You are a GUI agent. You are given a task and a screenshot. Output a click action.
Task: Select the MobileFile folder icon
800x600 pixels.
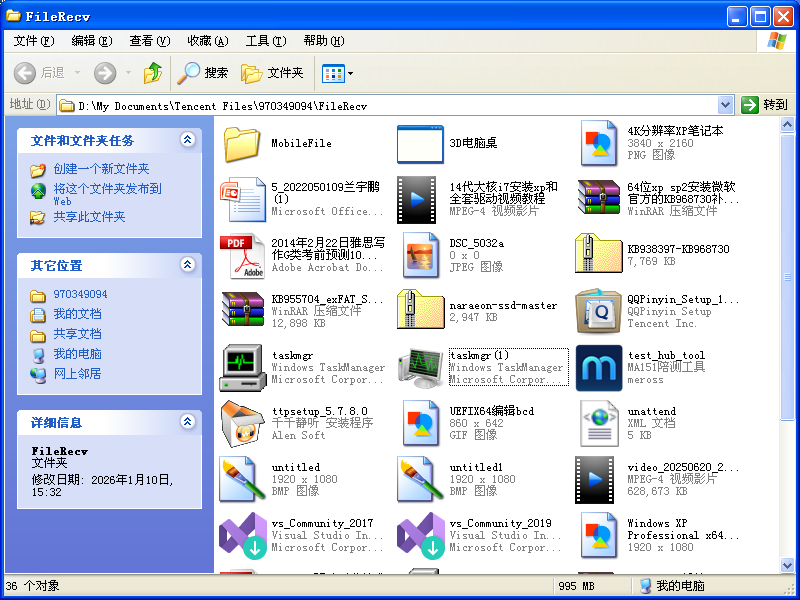coord(242,144)
